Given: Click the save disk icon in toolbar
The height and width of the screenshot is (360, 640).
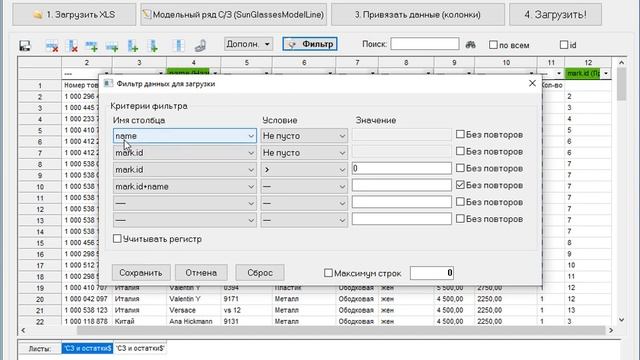Looking at the screenshot, I should tap(25, 46).
